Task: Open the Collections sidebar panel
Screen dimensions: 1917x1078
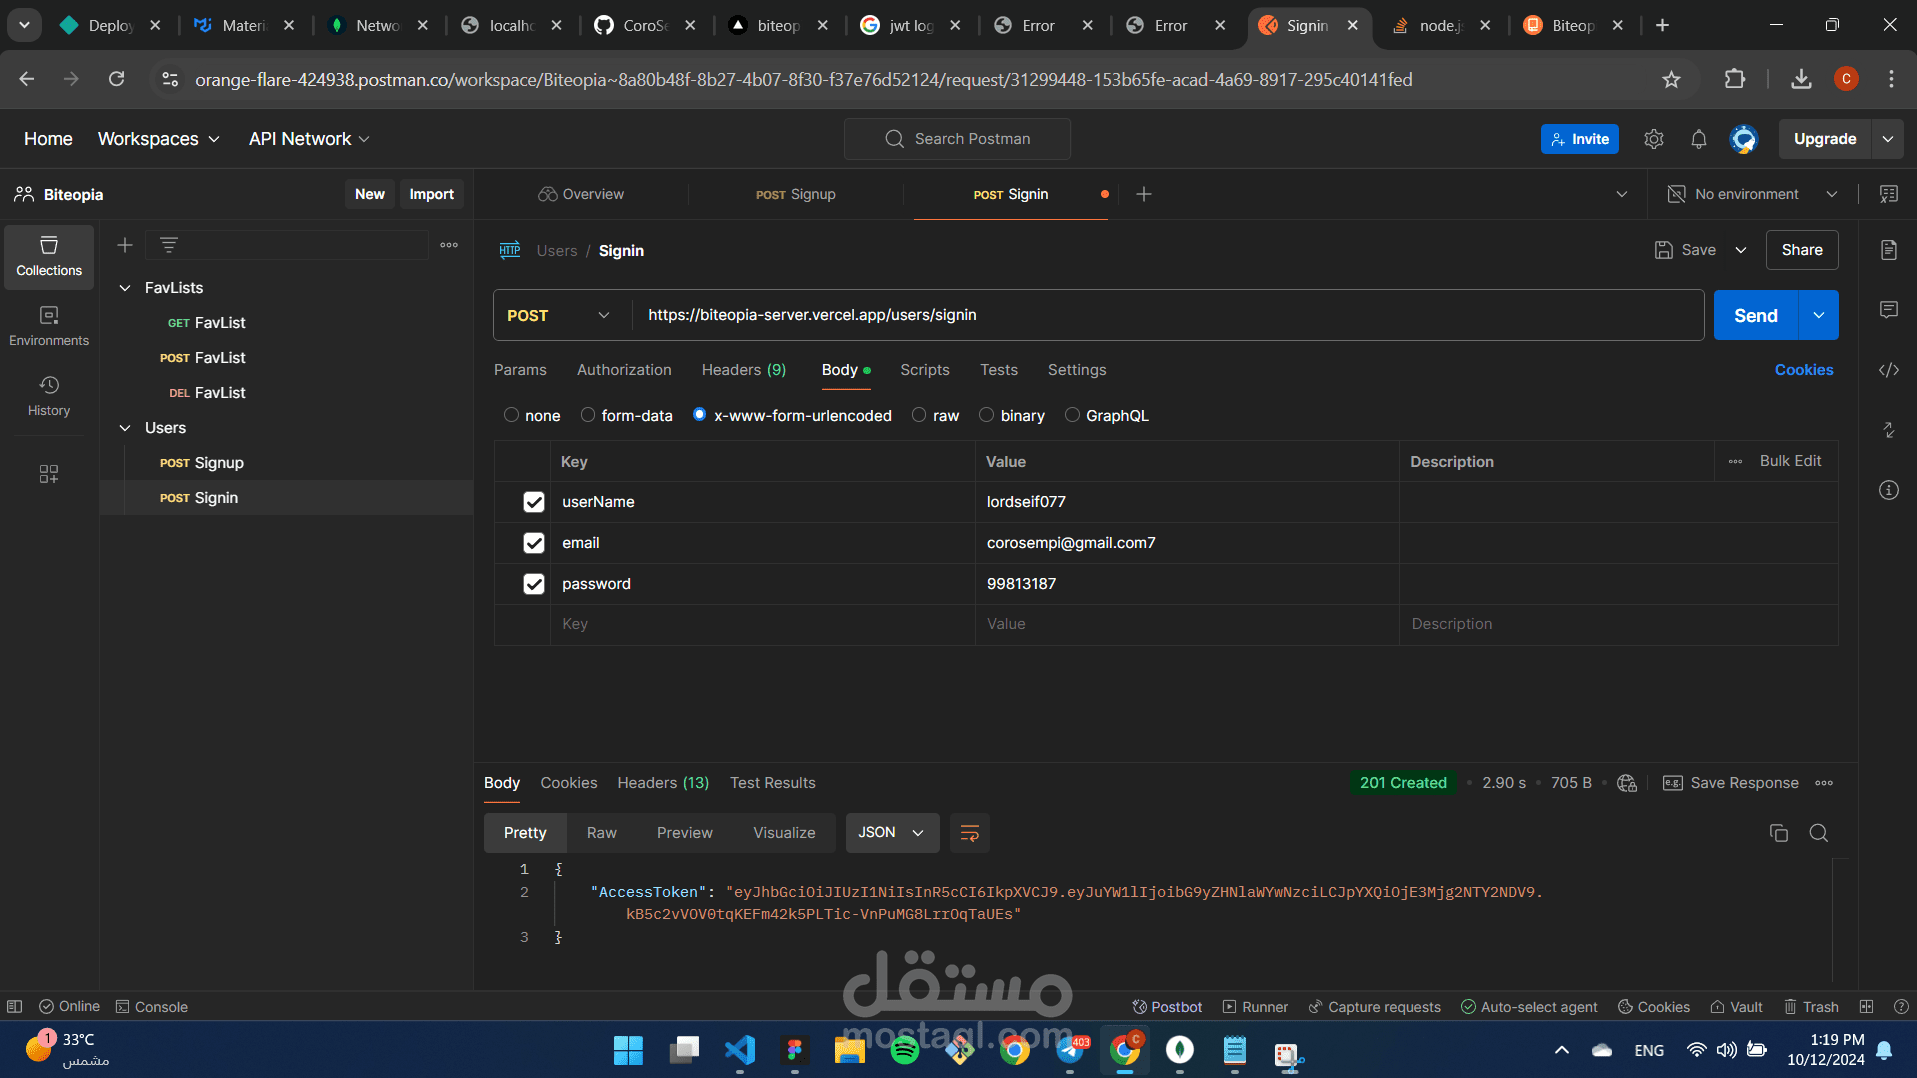Action: pyautogui.click(x=49, y=256)
